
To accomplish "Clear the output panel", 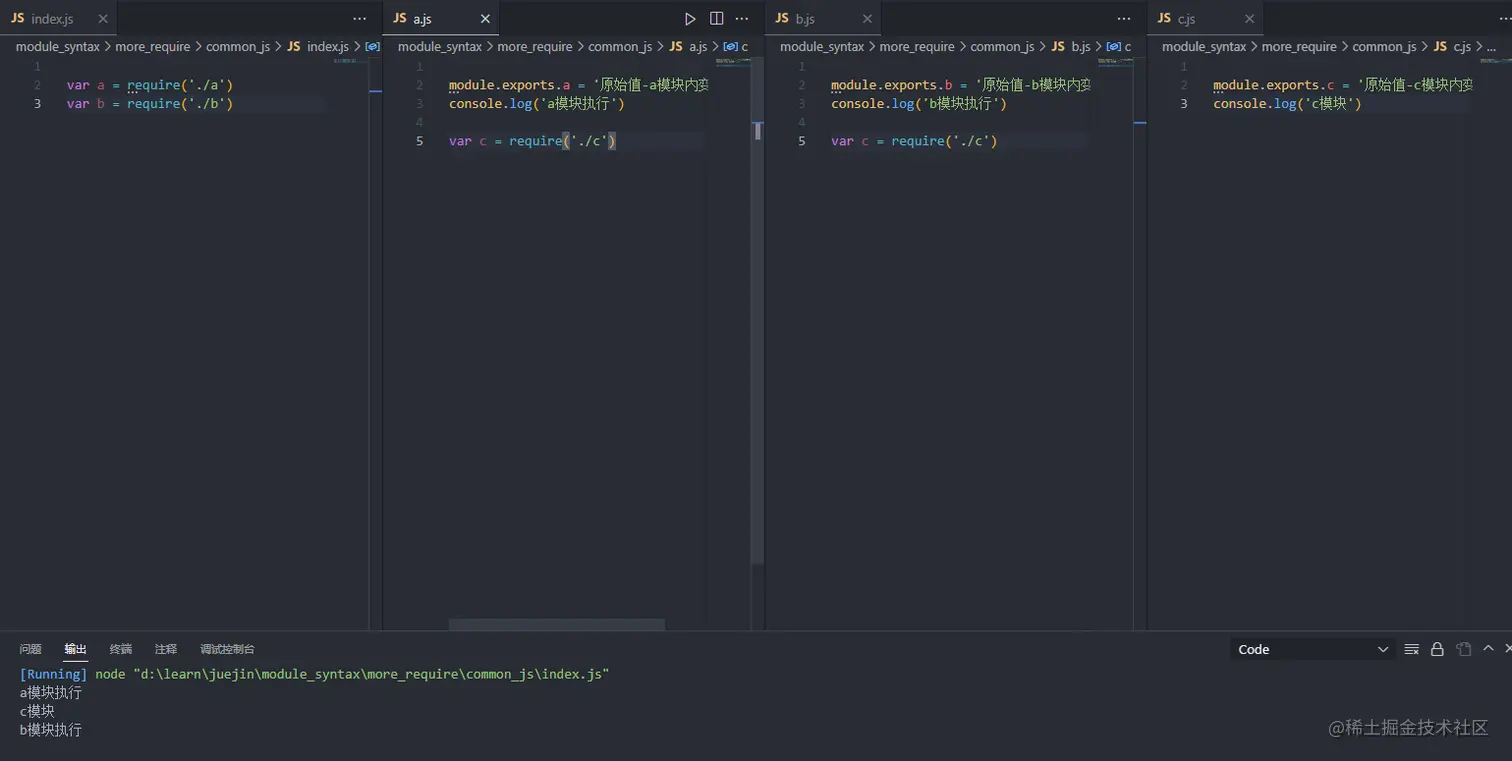I will click(1412, 649).
